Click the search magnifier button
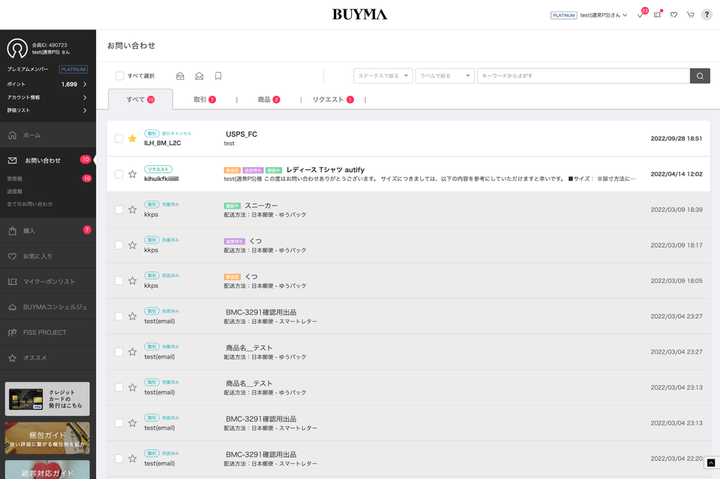 (699, 76)
